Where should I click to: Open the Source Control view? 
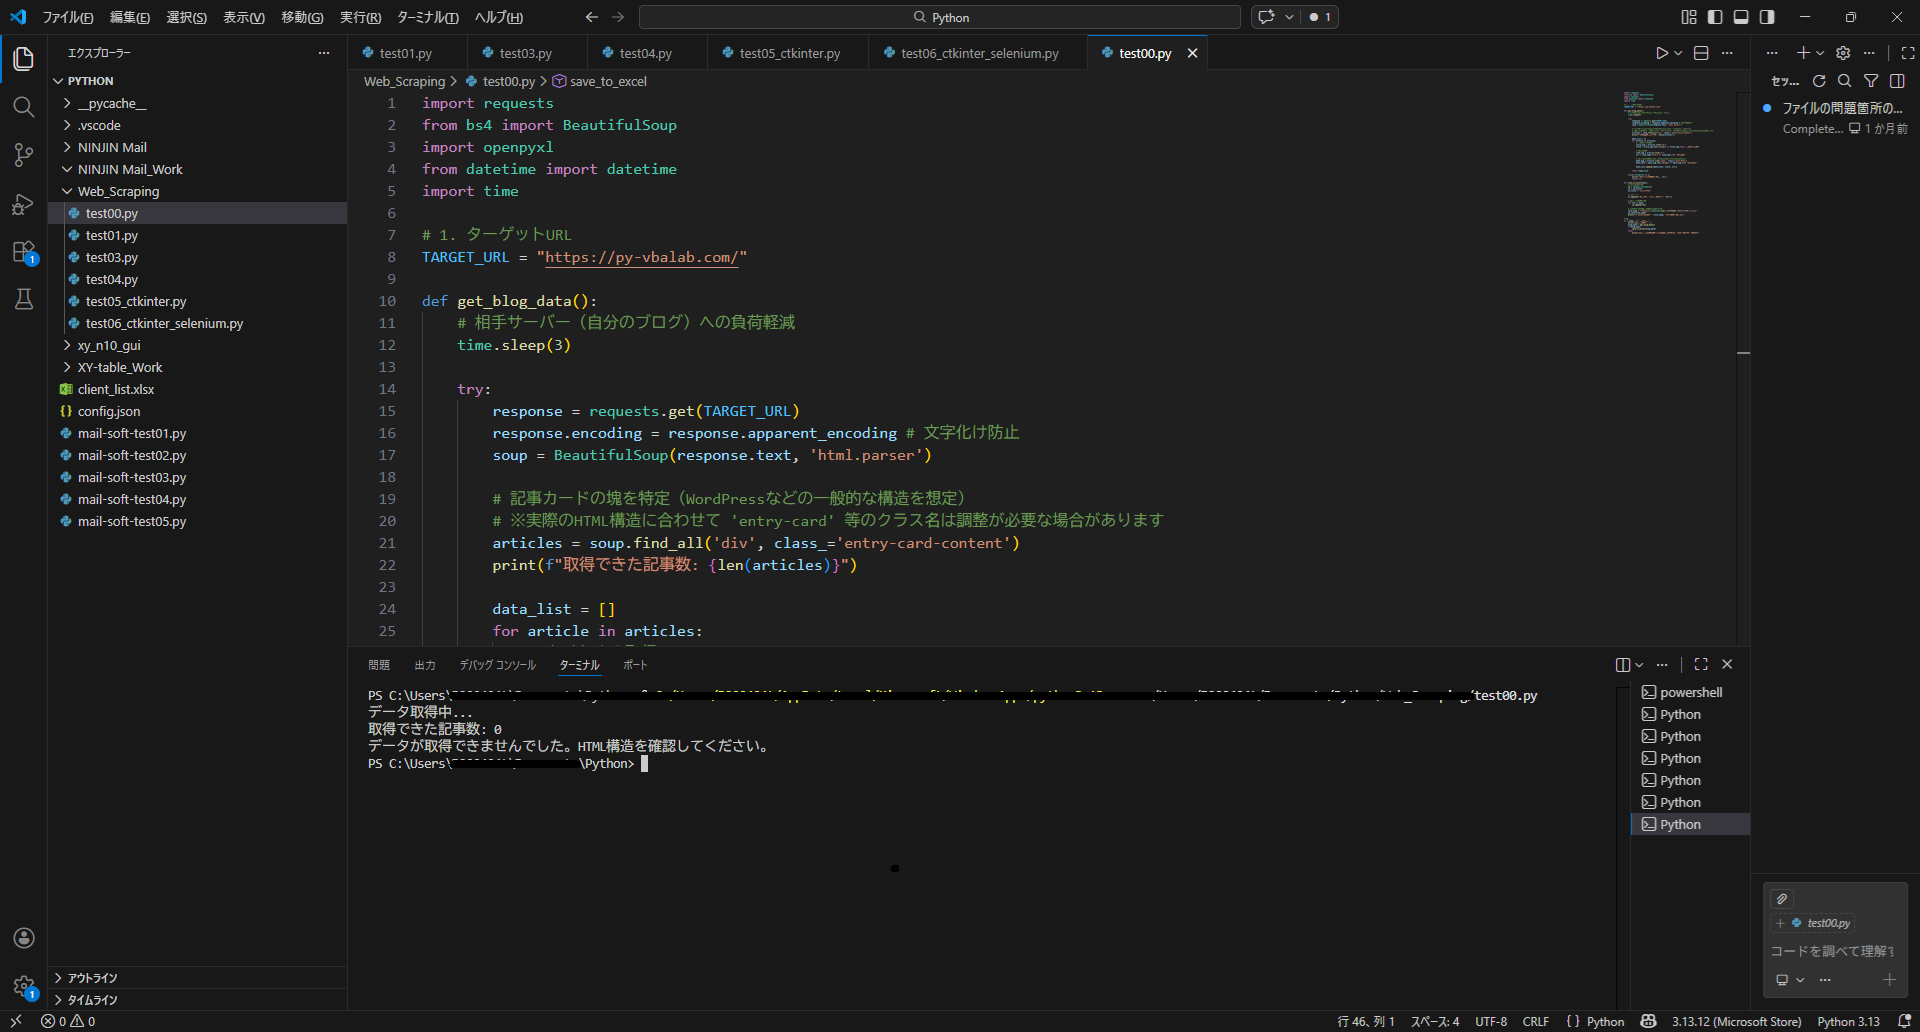tap(24, 155)
